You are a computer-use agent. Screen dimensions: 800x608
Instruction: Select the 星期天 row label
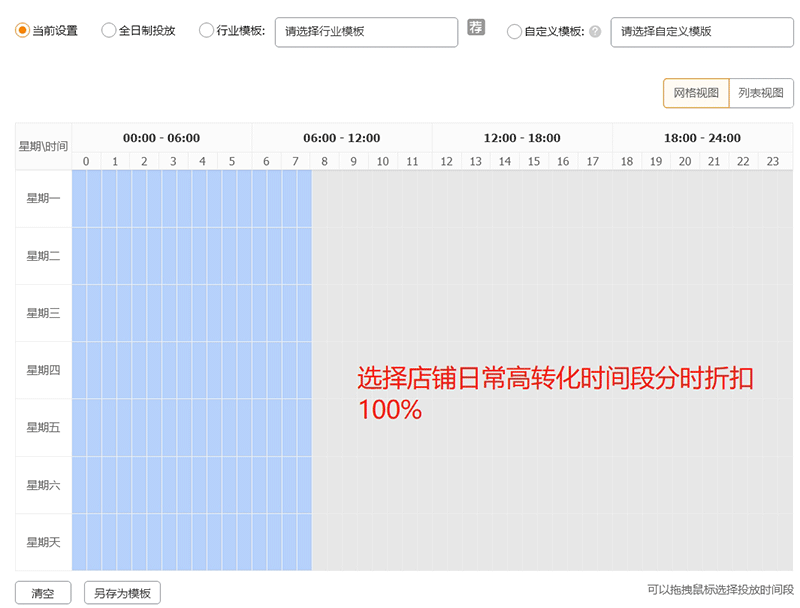tap(43, 542)
